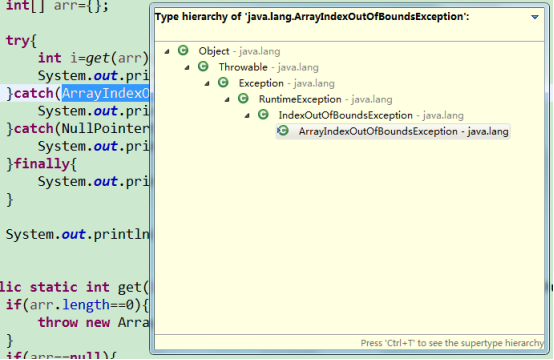The image size is (554, 360).
Task: Collapse the IndexOutOfBoundsException tree node
Action: pyautogui.click(x=247, y=116)
